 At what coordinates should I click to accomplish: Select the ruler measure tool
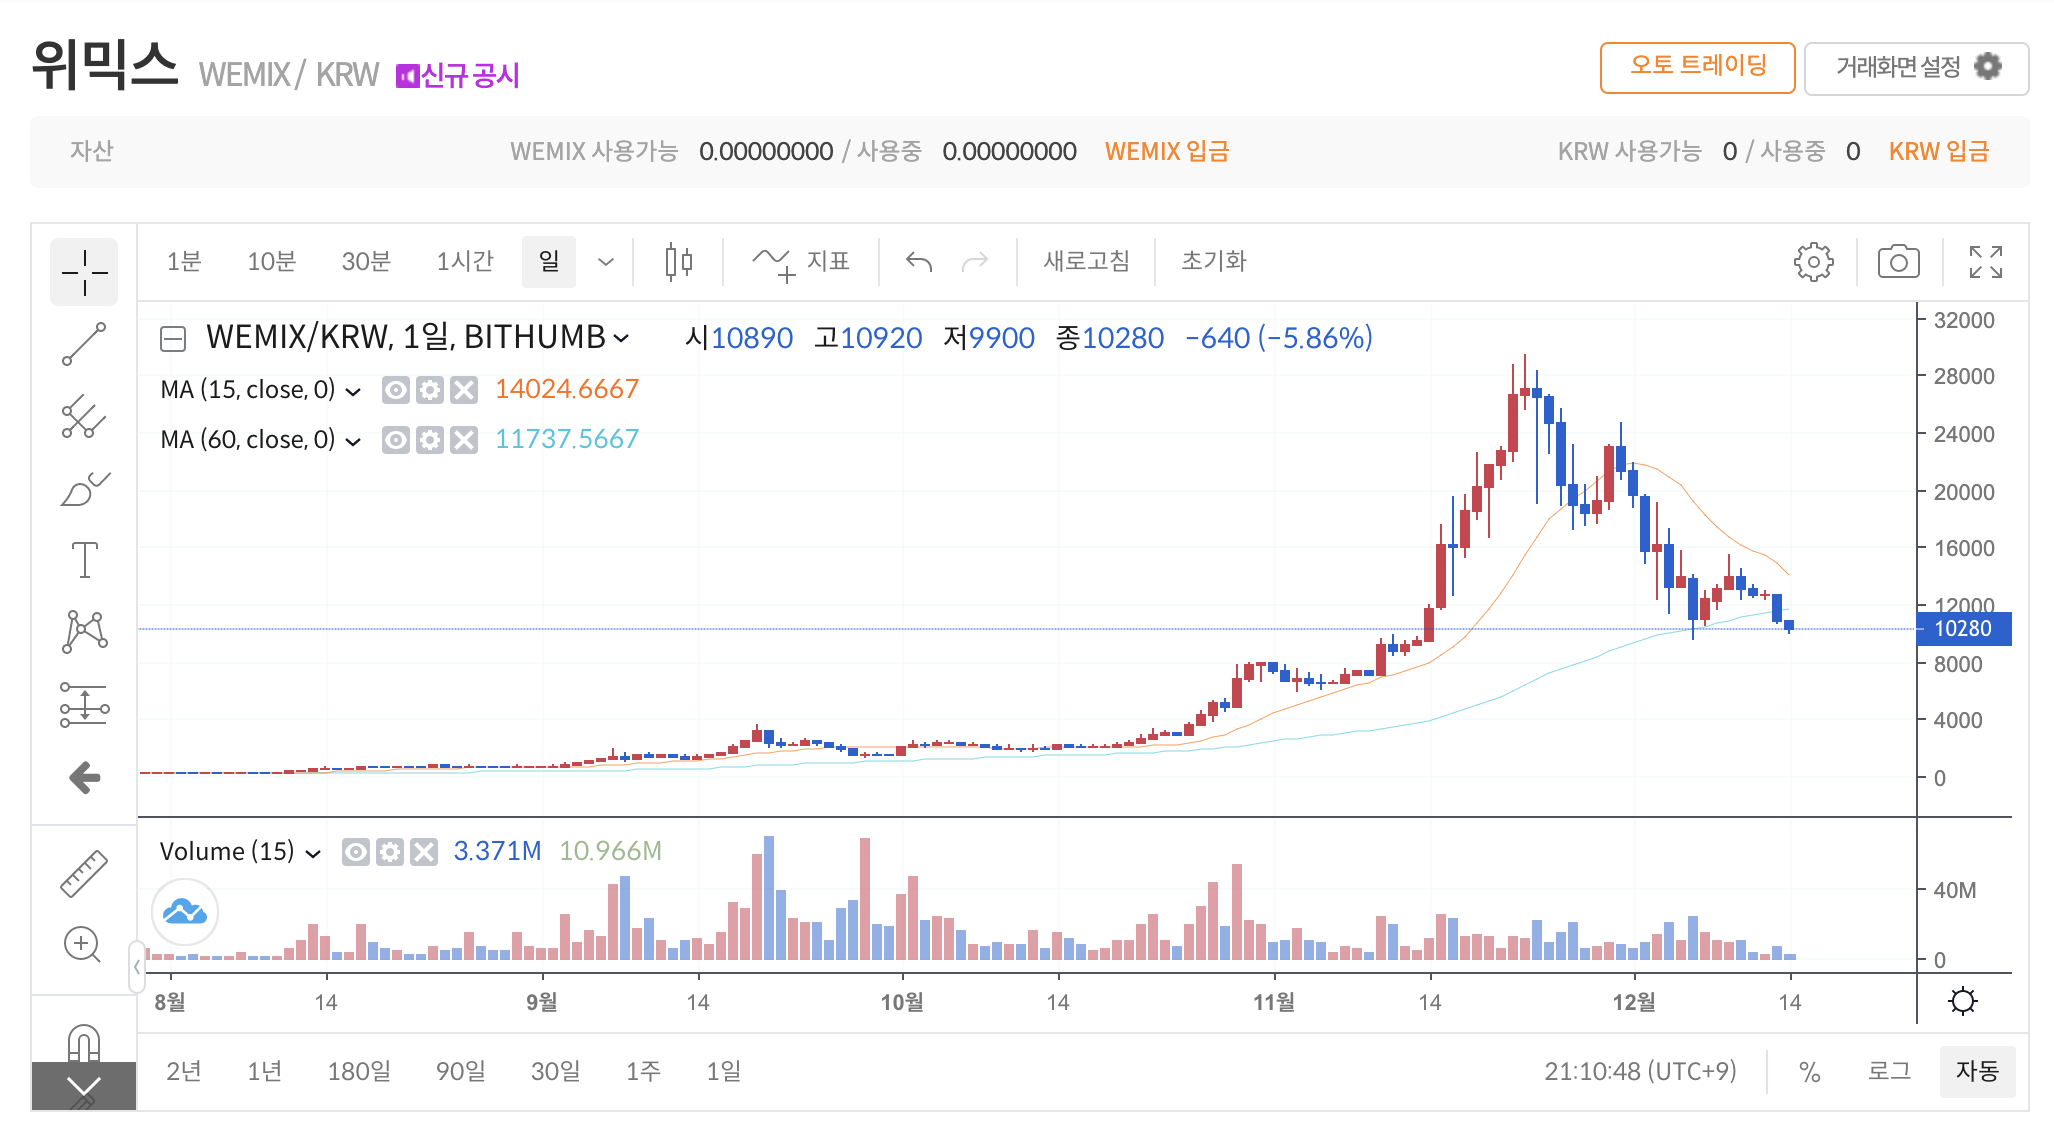(x=84, y=873)
